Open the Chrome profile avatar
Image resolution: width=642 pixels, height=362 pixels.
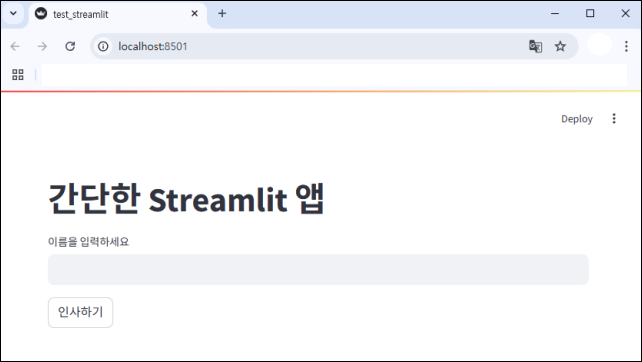point(599,45)
